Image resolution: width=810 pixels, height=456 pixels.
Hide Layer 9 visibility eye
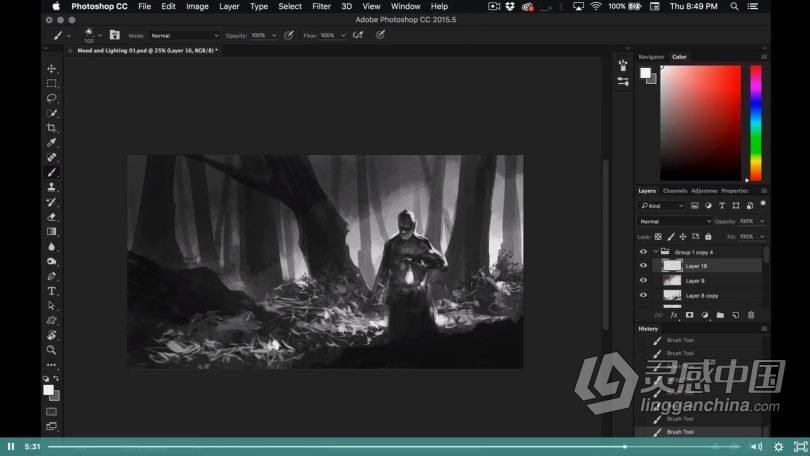click(643, 280)
